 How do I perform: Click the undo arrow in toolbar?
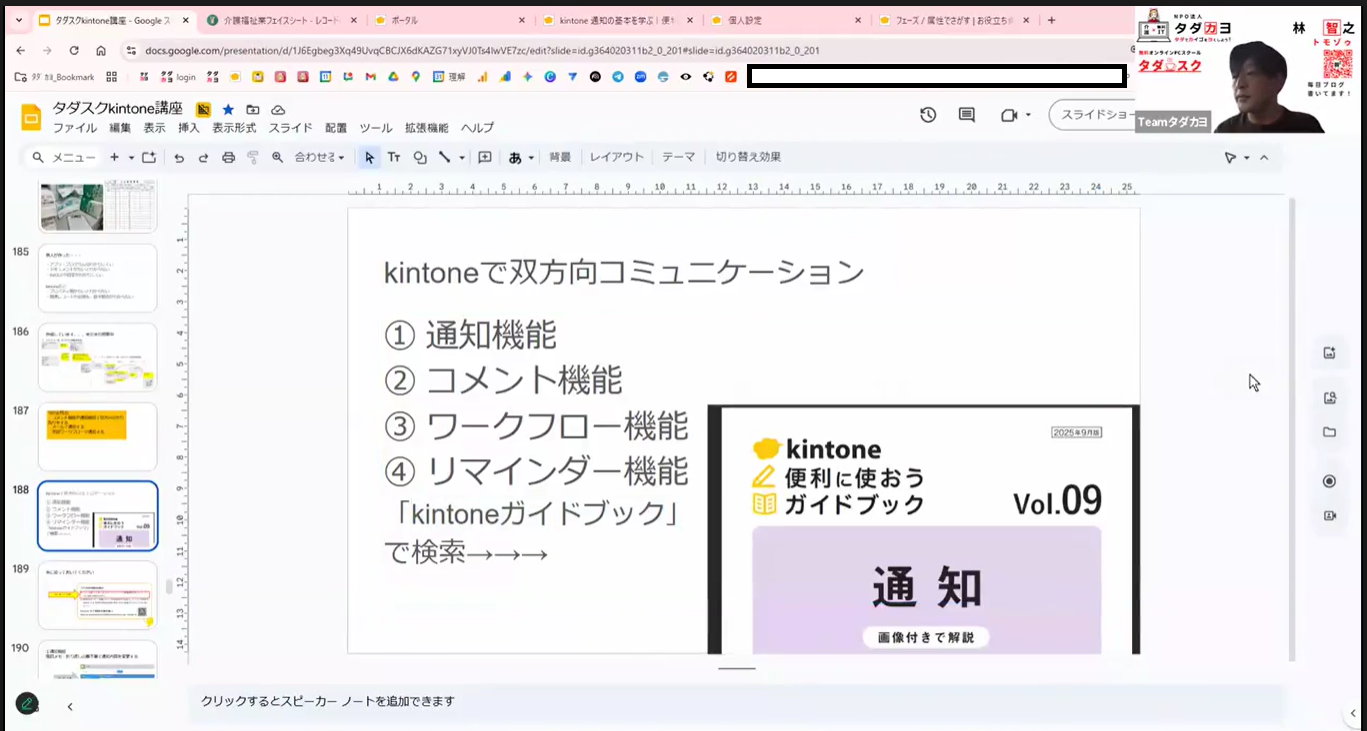(179, 158)
